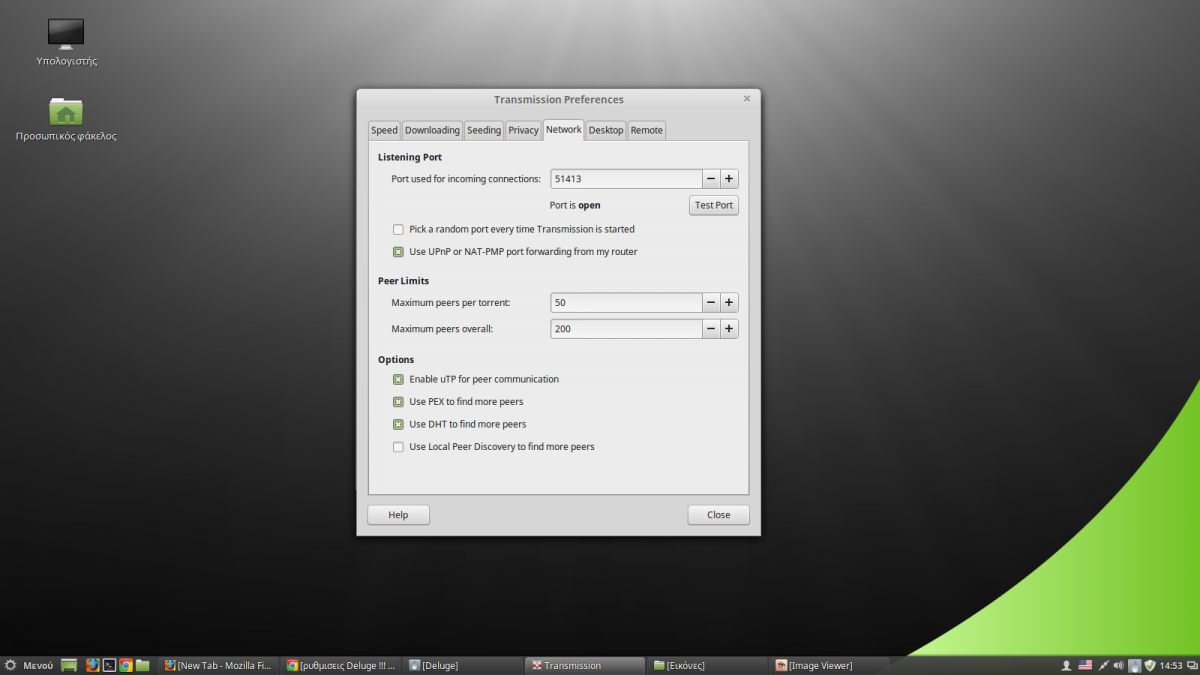
Task: Open the Υπολογιστής desktop icon
Action: click(66, 42)
